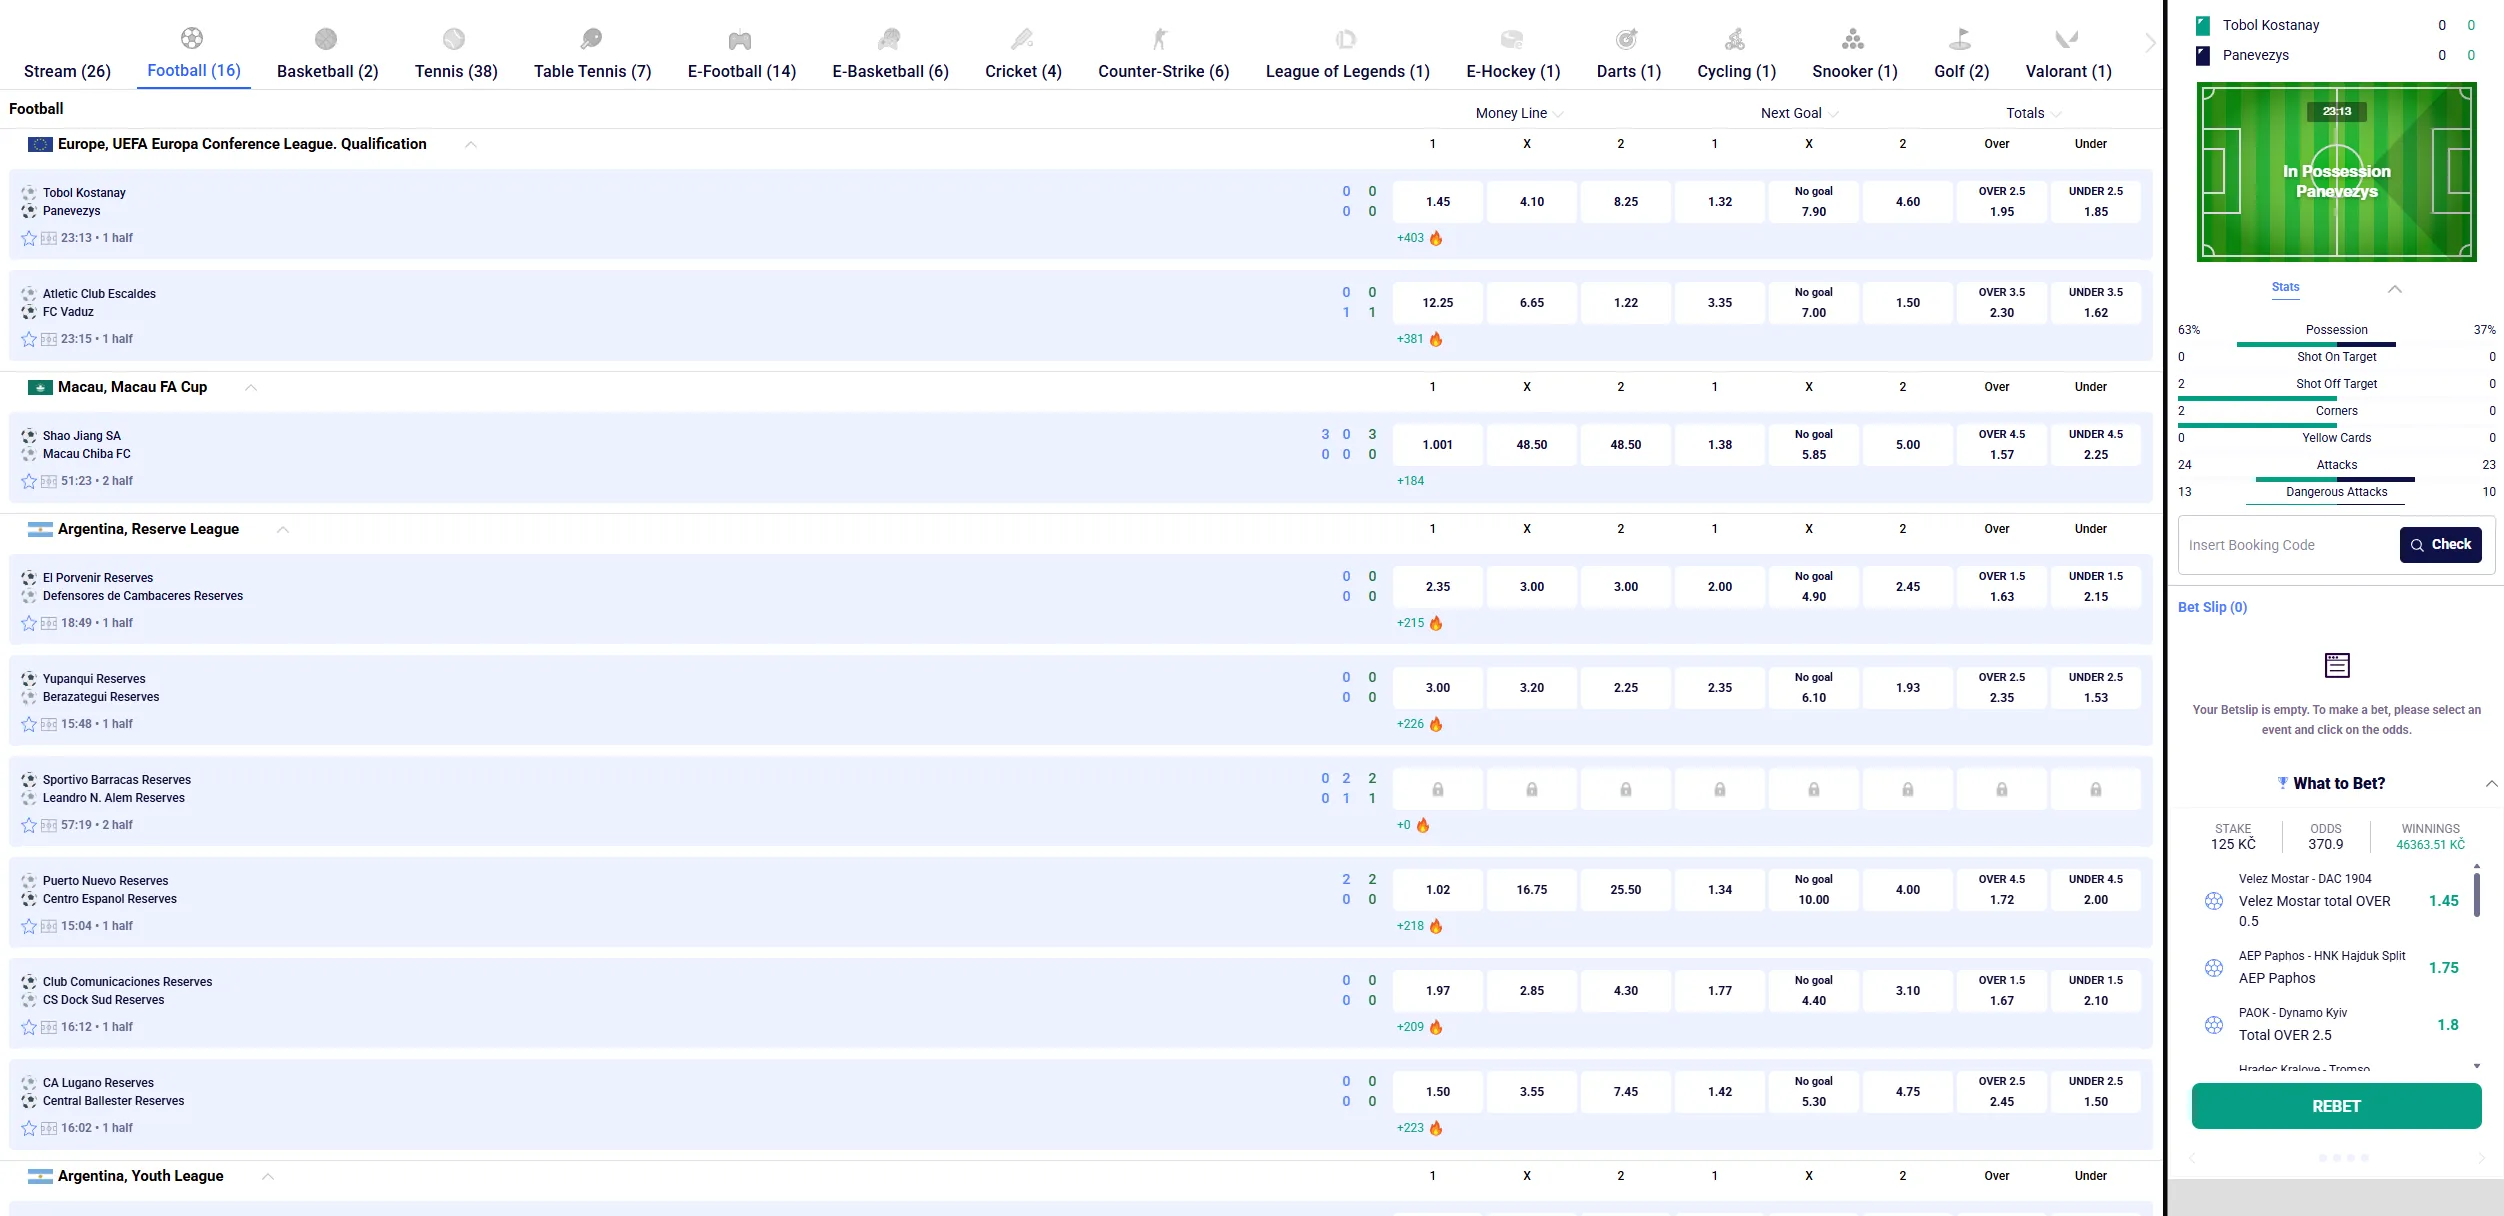Open Bet Slip (0) header

[x=2212, y=607]
